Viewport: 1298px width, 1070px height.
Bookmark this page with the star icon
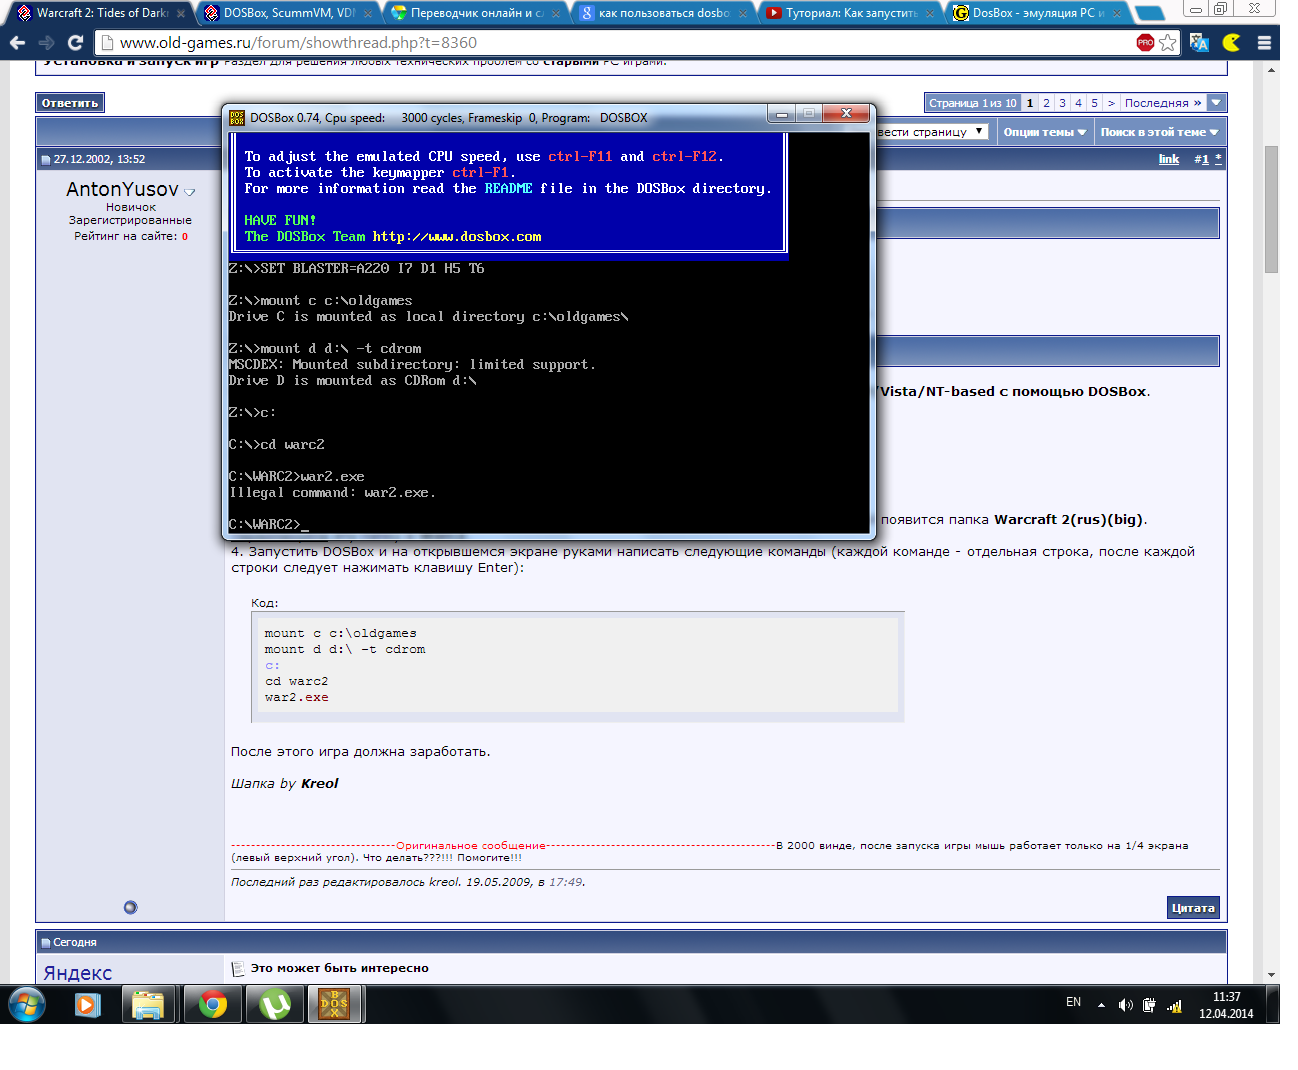click(x=1168, y=43)
